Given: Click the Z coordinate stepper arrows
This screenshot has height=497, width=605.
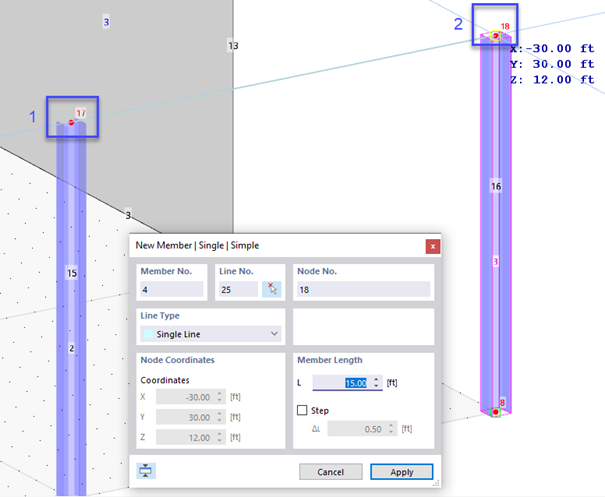Looking at the screenshot, I should coord(220,438).
